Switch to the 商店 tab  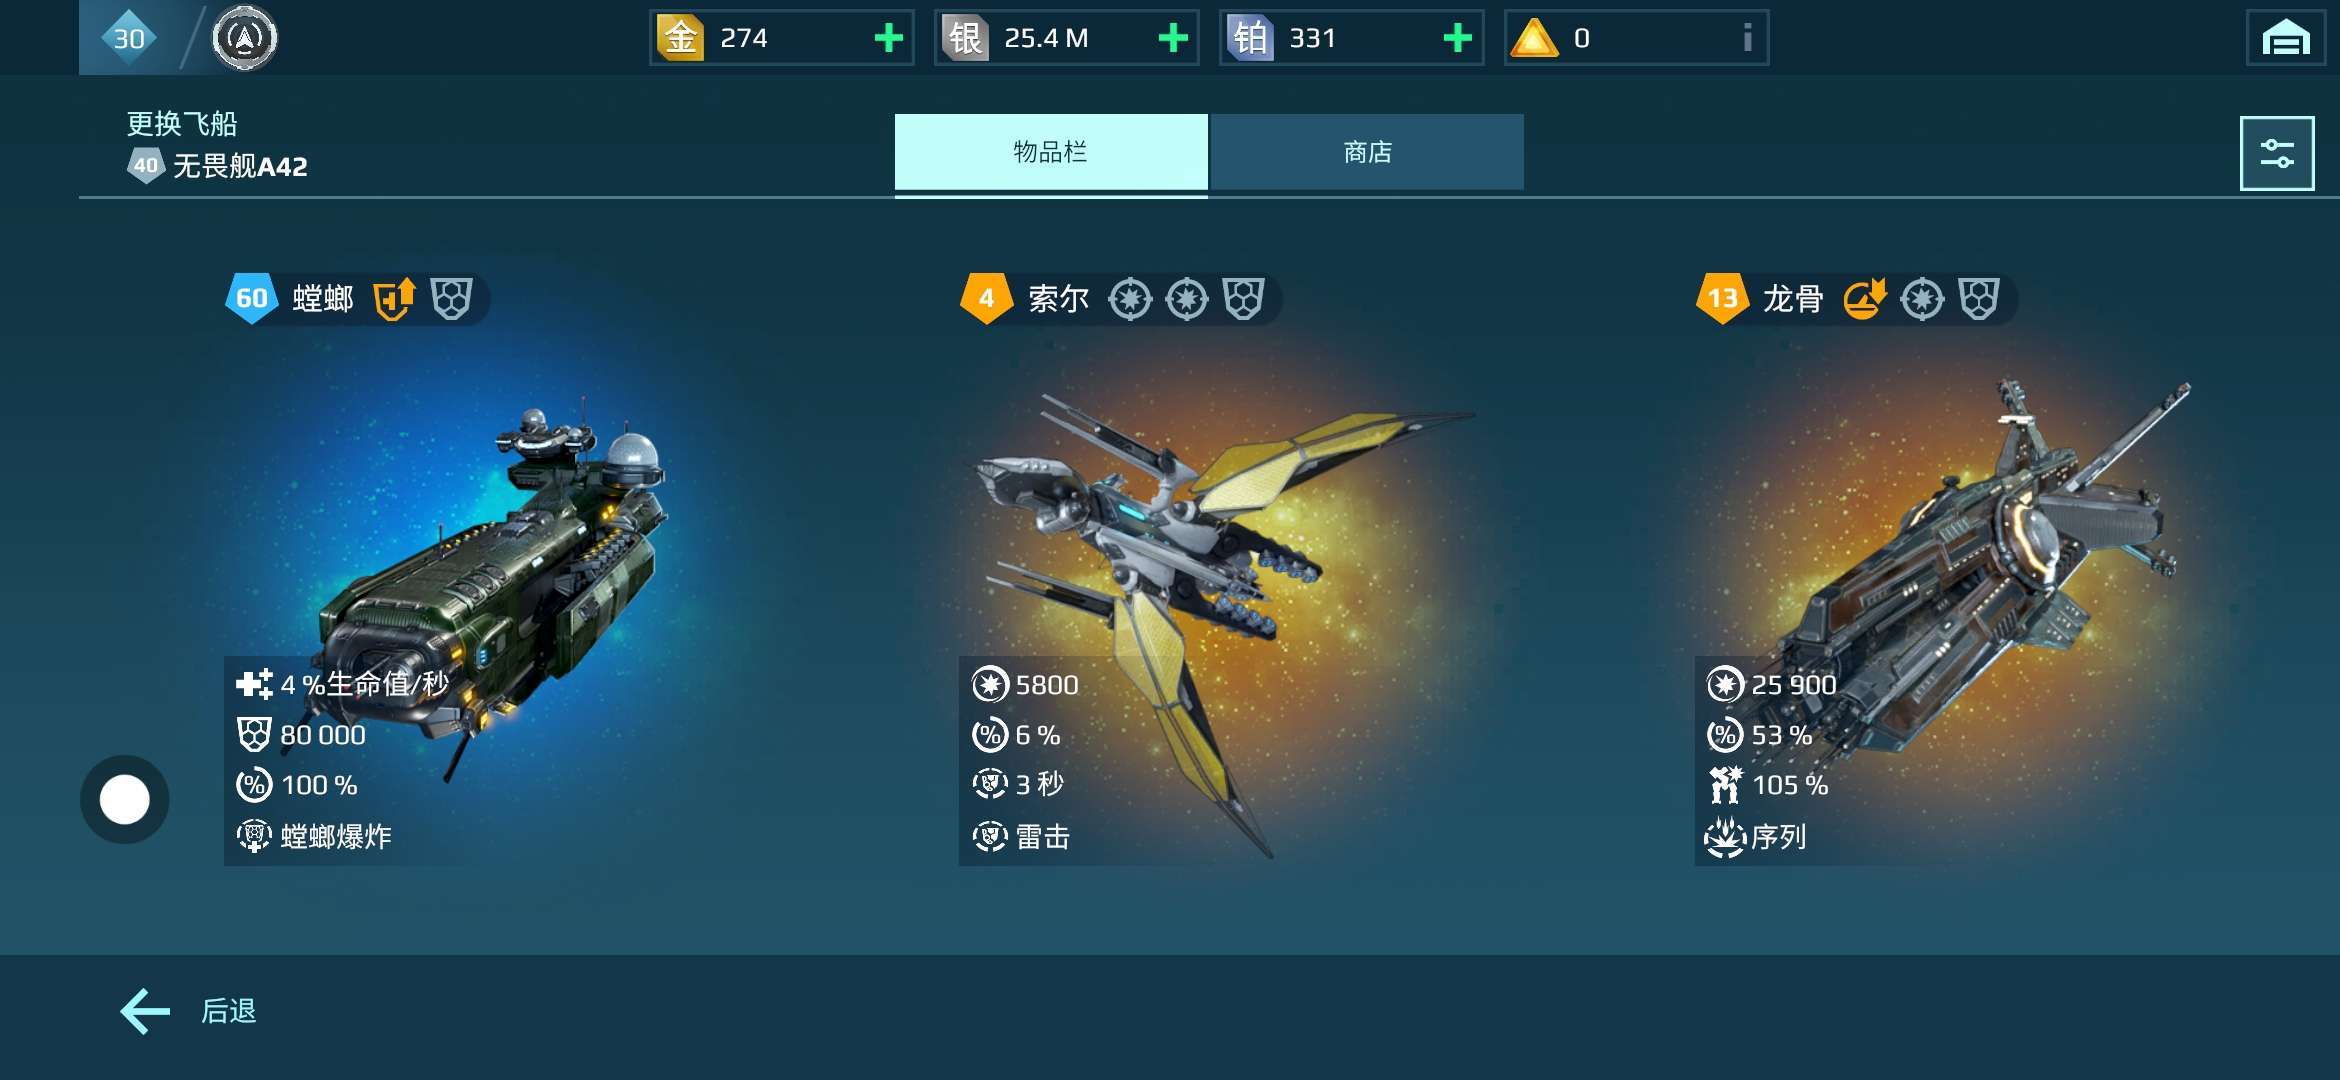click(x=1367, y=152)
